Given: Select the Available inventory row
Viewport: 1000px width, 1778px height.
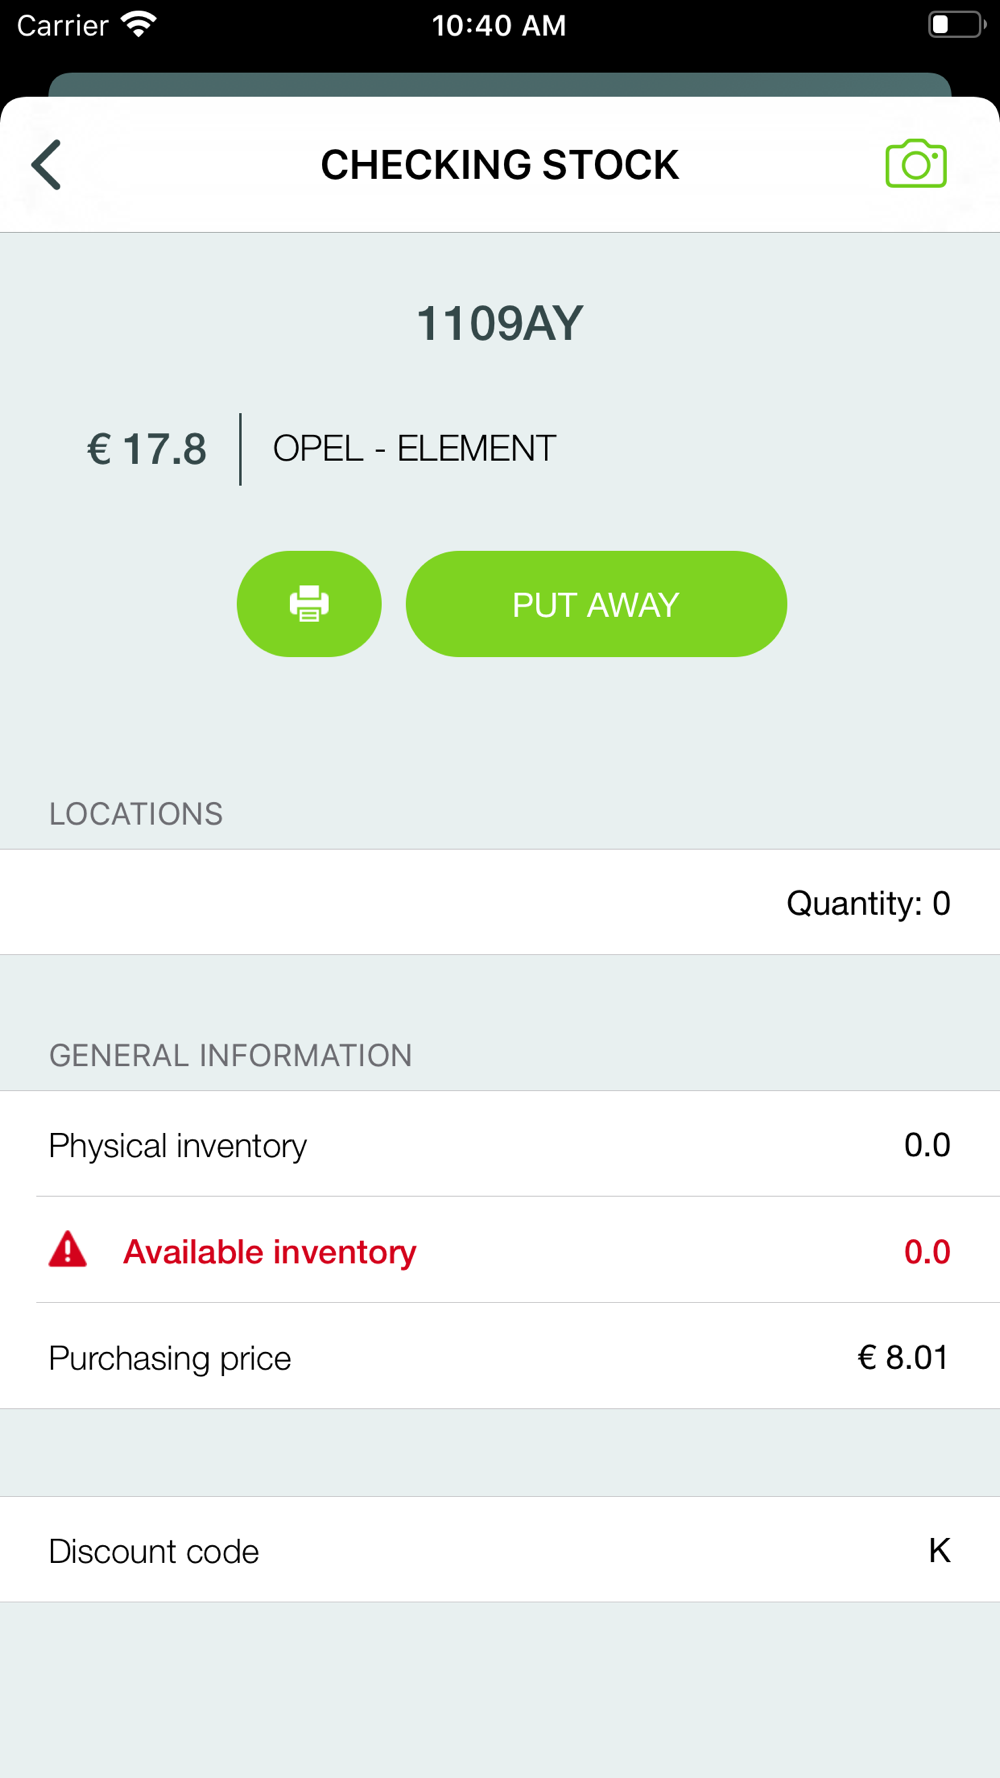Looking at the screenshot, I should [x=500, y=1251].
